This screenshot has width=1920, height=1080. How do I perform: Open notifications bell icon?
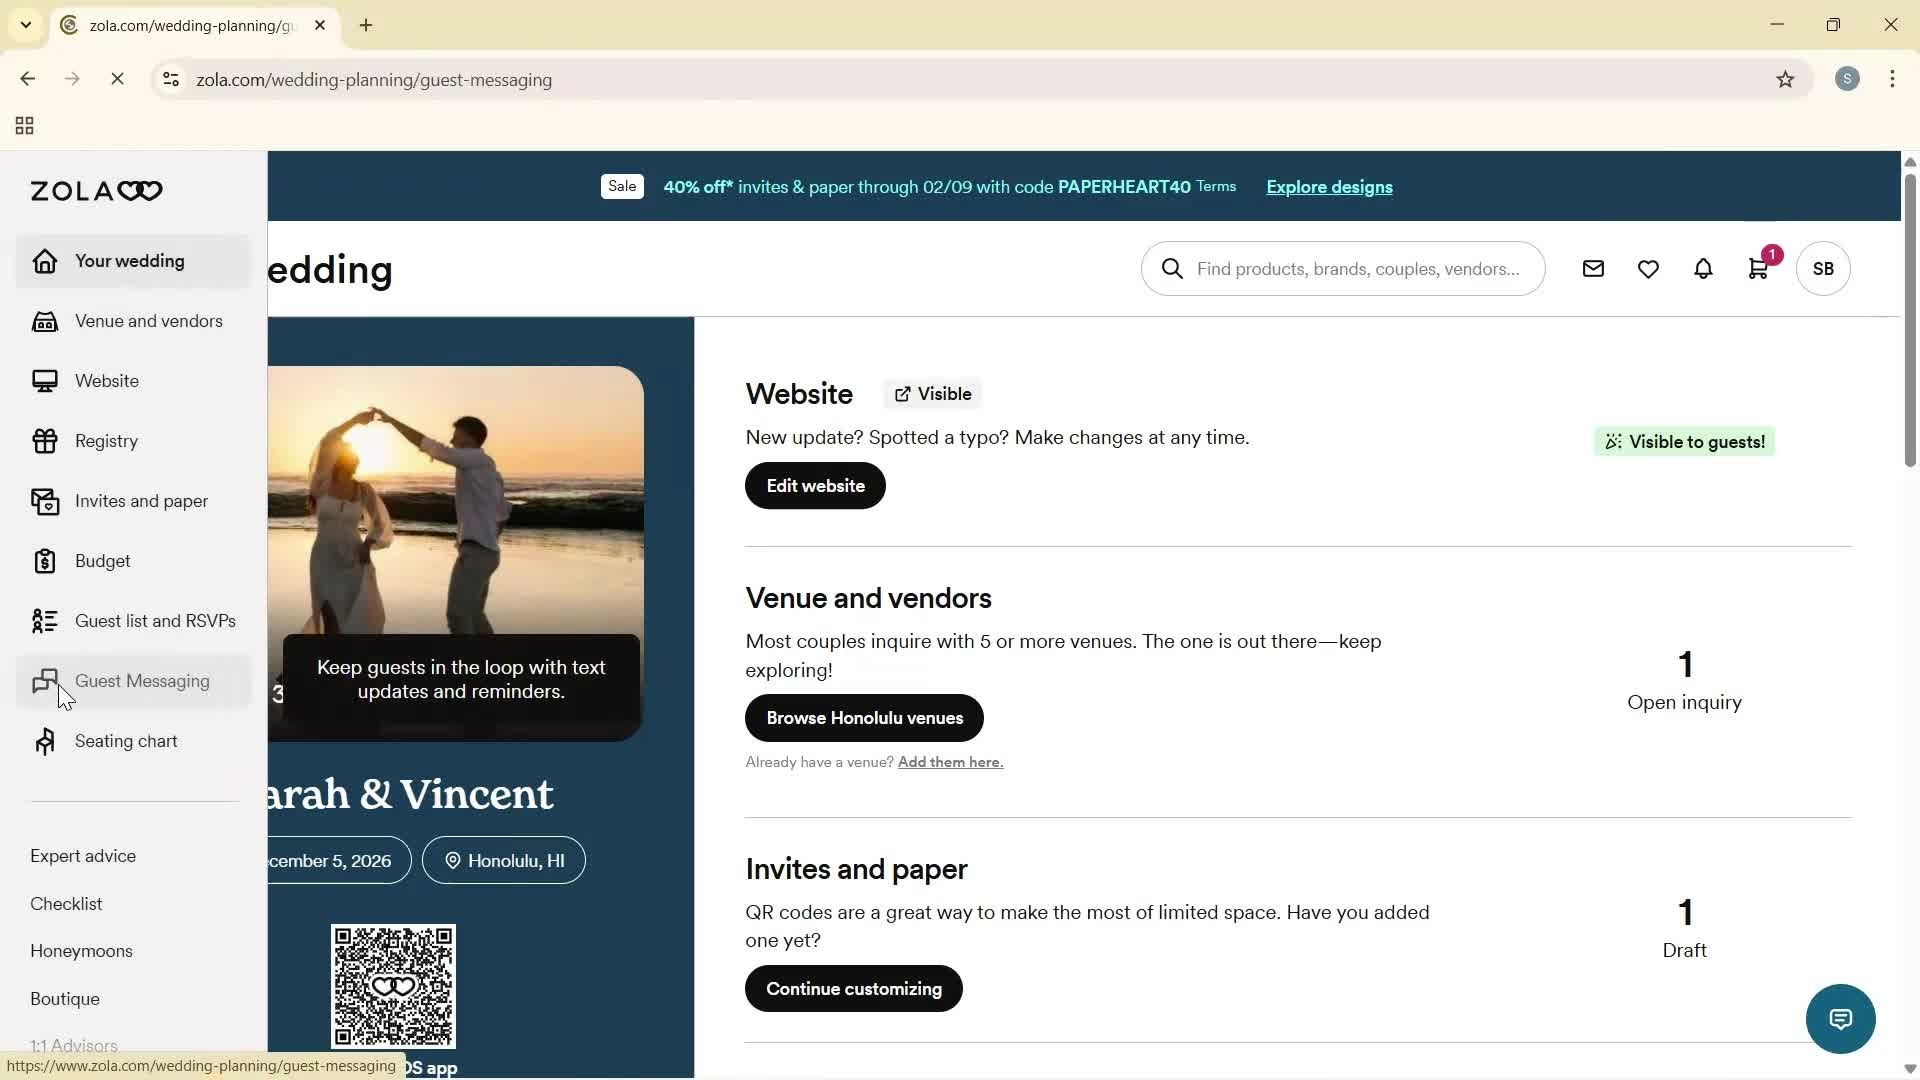coord(1703,269)
